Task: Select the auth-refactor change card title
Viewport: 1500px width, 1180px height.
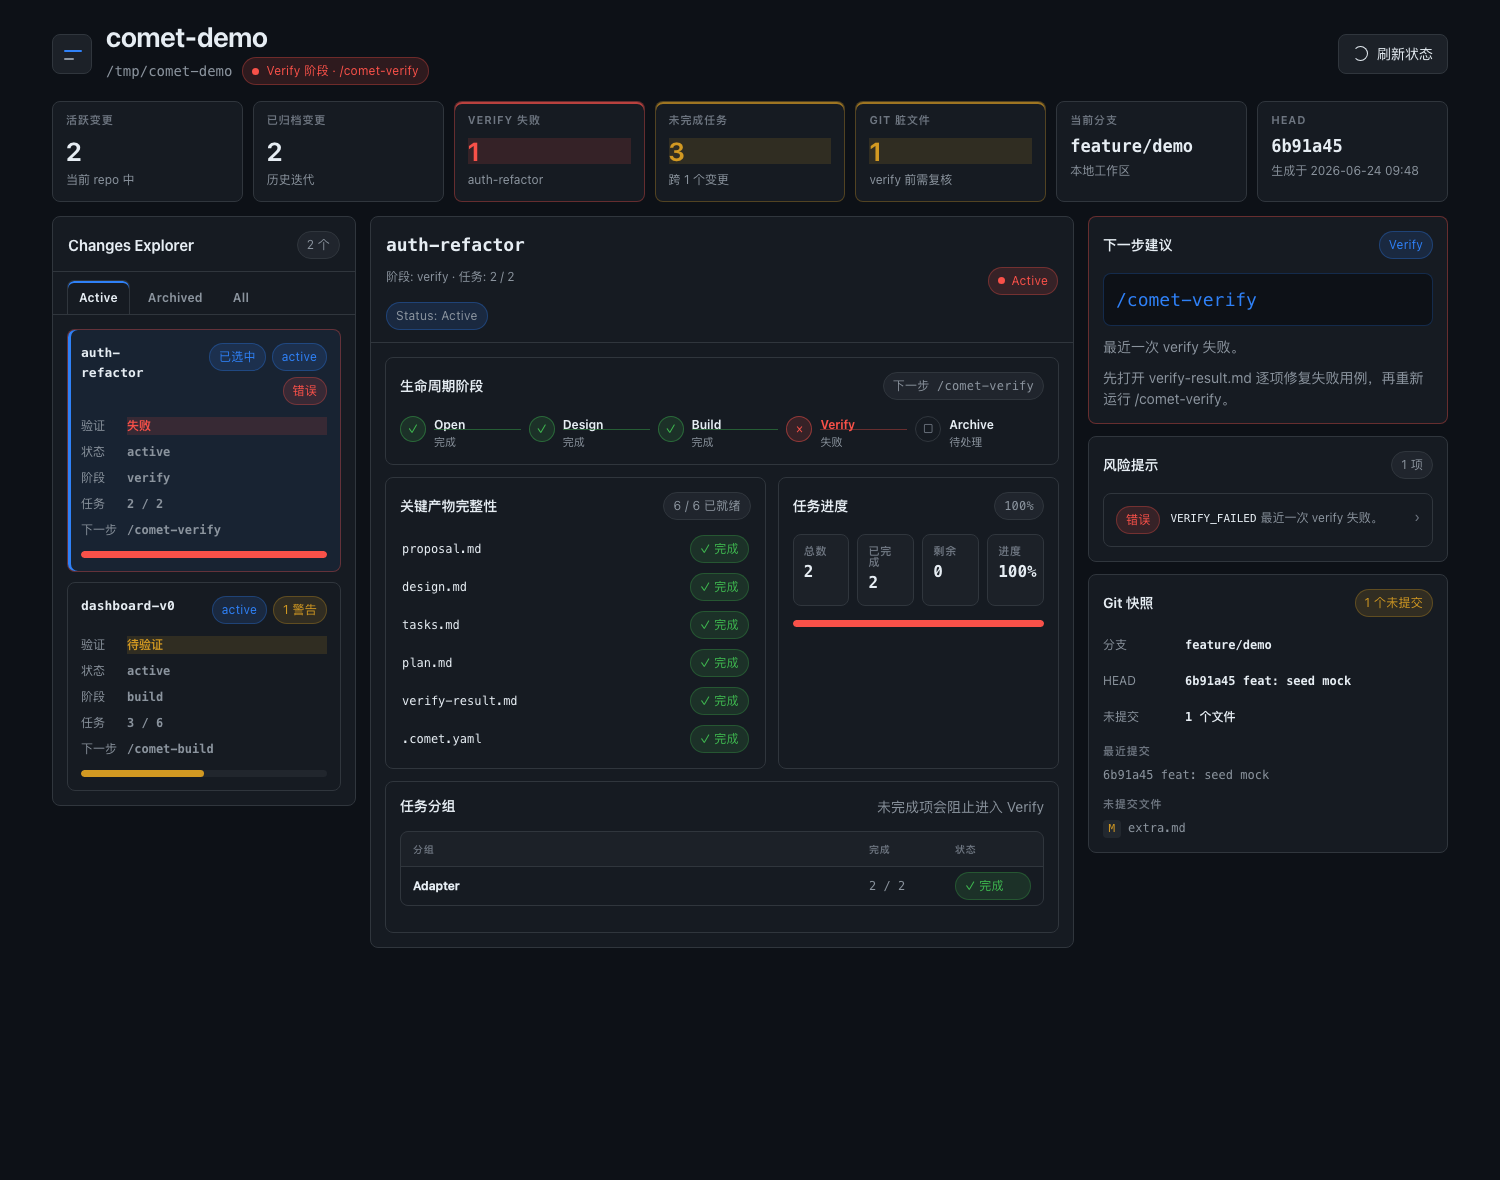Action: pyautogui.click(x=112, y=363)
